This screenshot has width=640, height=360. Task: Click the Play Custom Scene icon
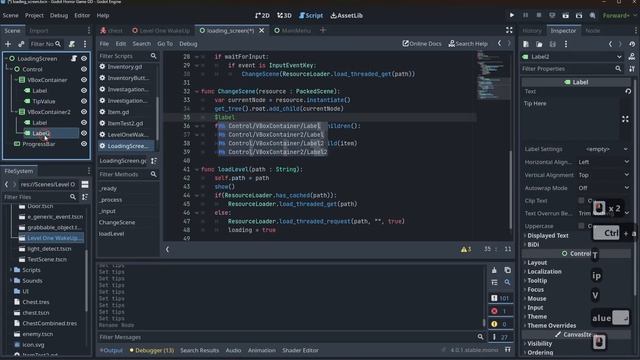point(579,16)
